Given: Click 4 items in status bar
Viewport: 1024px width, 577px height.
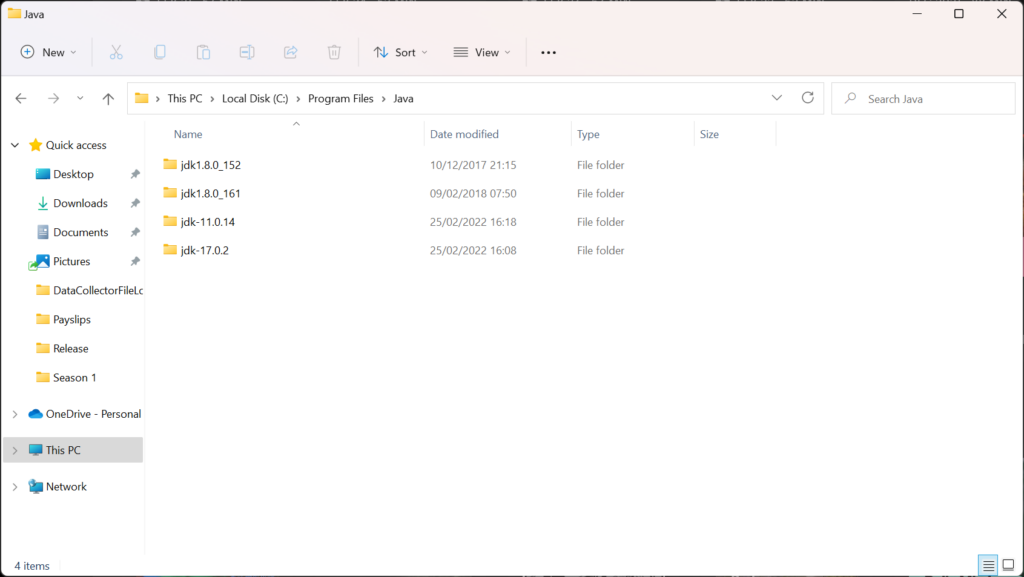Looking at the screenshot, I should coord(32,566).
